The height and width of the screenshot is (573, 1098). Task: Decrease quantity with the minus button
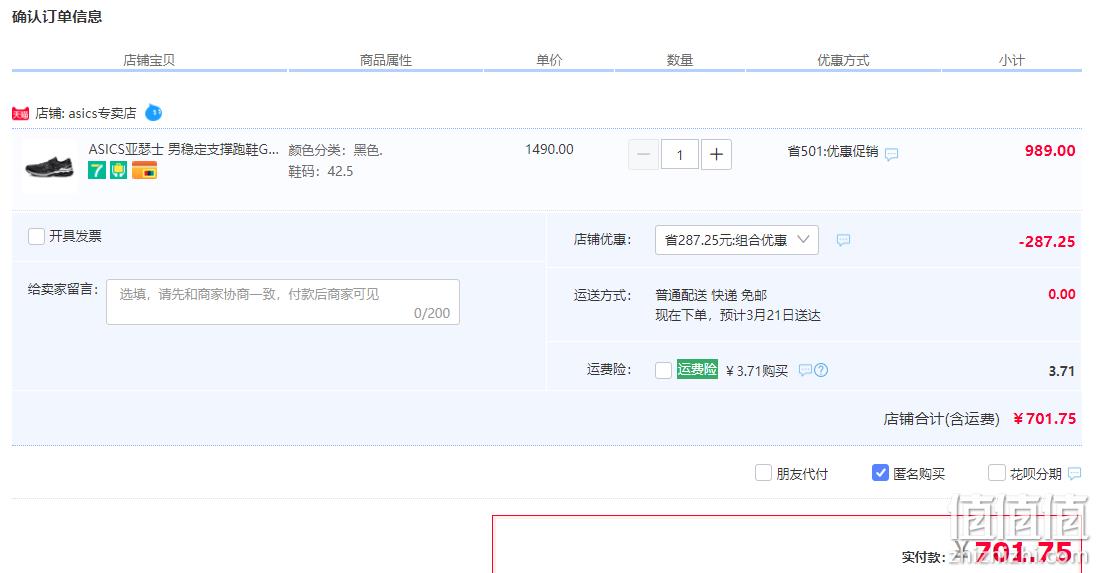[644, 155]
